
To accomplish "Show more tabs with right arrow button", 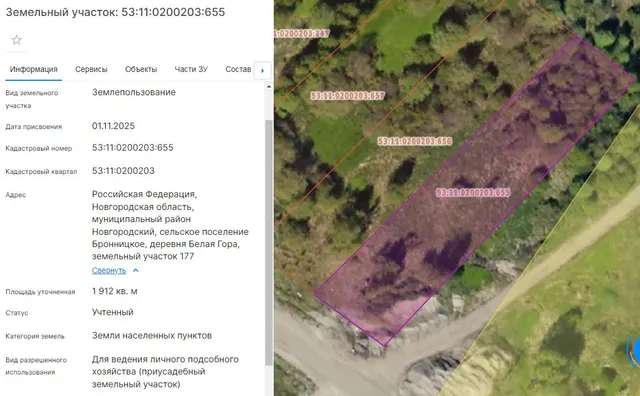I will 262,71.
